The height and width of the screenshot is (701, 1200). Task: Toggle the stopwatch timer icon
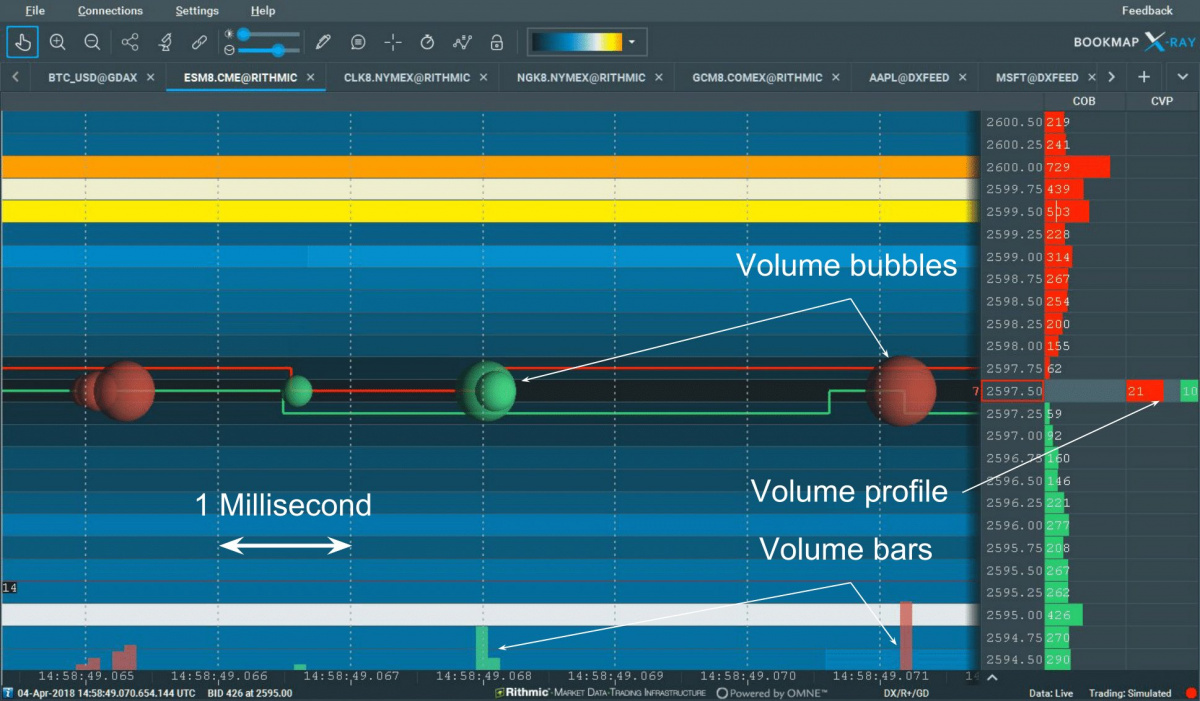427,42
